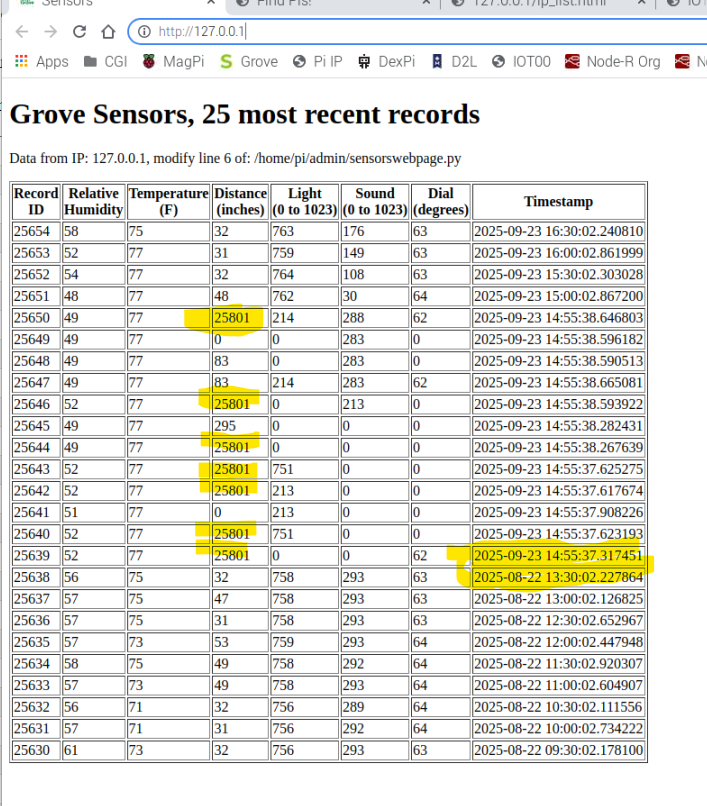Click the Timestamp column header
Viewport: 707px width, 806px height.
click(558, 201)
